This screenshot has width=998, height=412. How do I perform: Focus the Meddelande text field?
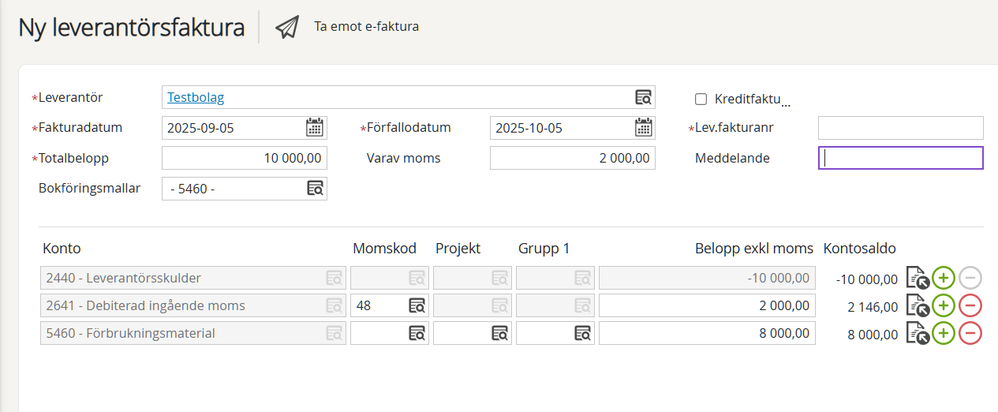coord(901,158)
